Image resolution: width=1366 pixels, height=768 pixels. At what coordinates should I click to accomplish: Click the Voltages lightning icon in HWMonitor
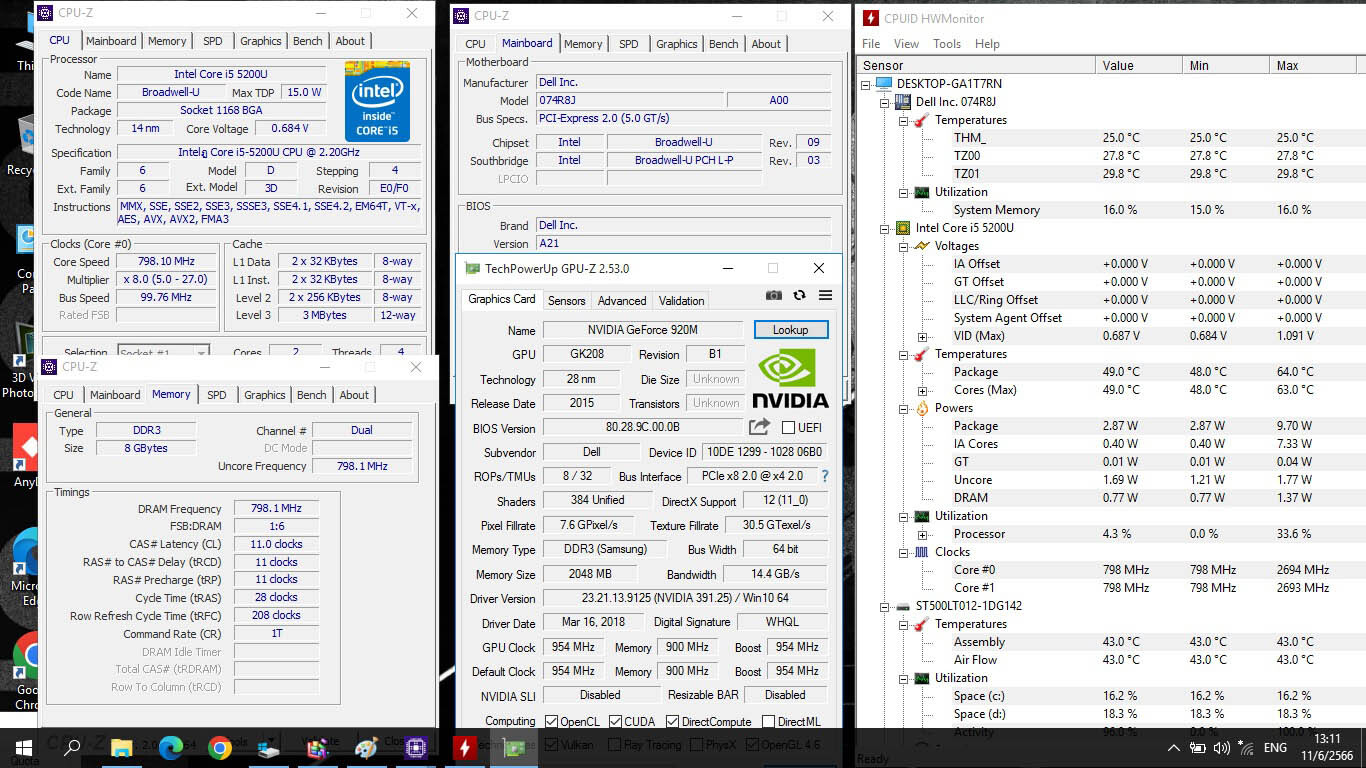[x=922, y=246]
